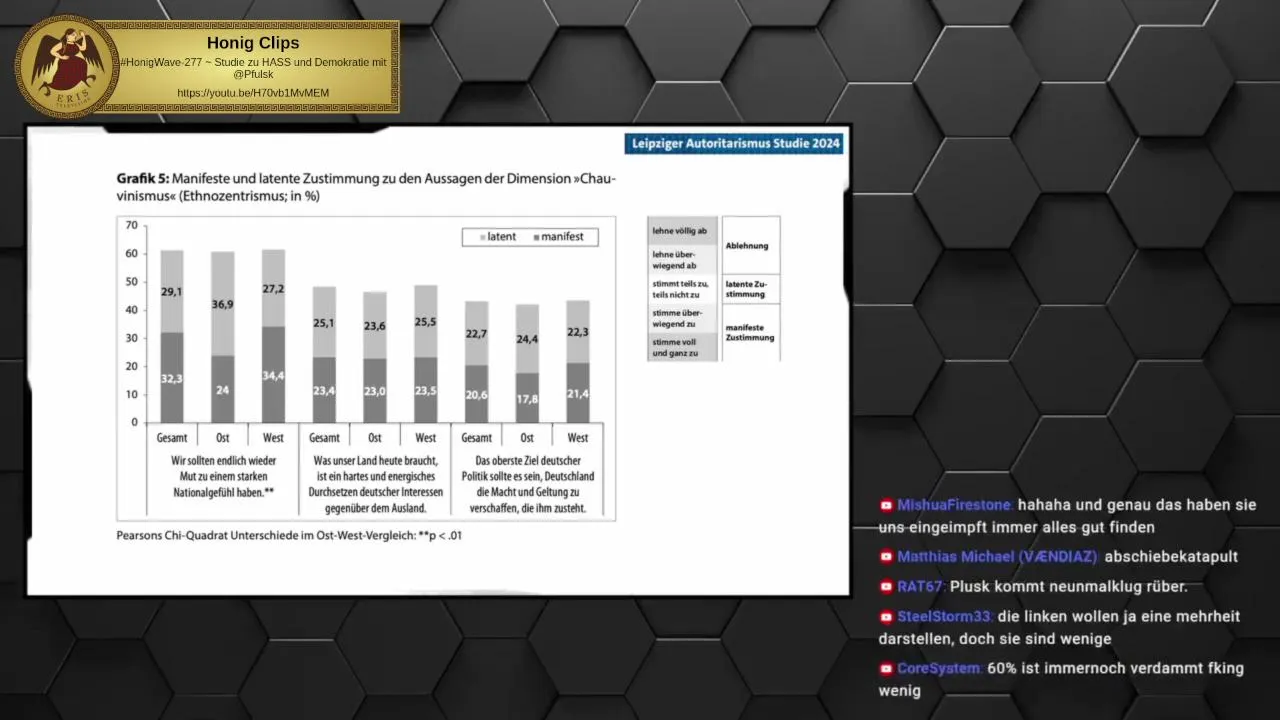Click the Eris winged figure logo
The image size is (1280, 720).
coord(67,66)
